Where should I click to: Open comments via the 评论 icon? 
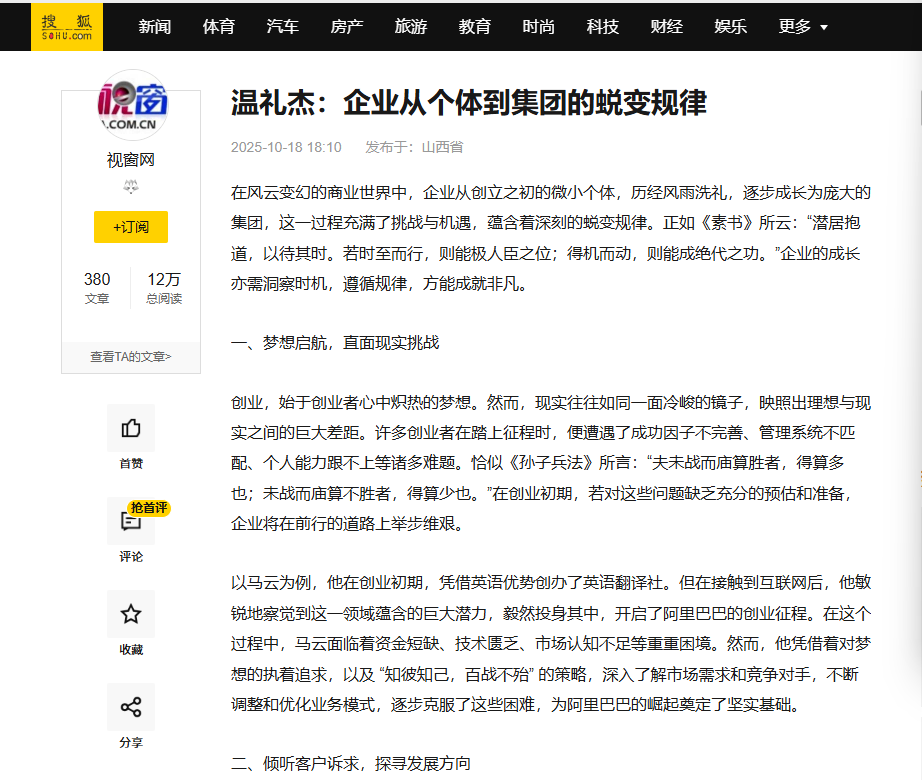[x=131, y=524]
